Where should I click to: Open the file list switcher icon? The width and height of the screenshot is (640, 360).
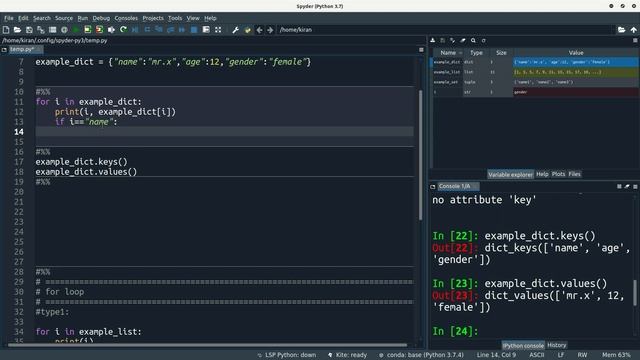53,30
